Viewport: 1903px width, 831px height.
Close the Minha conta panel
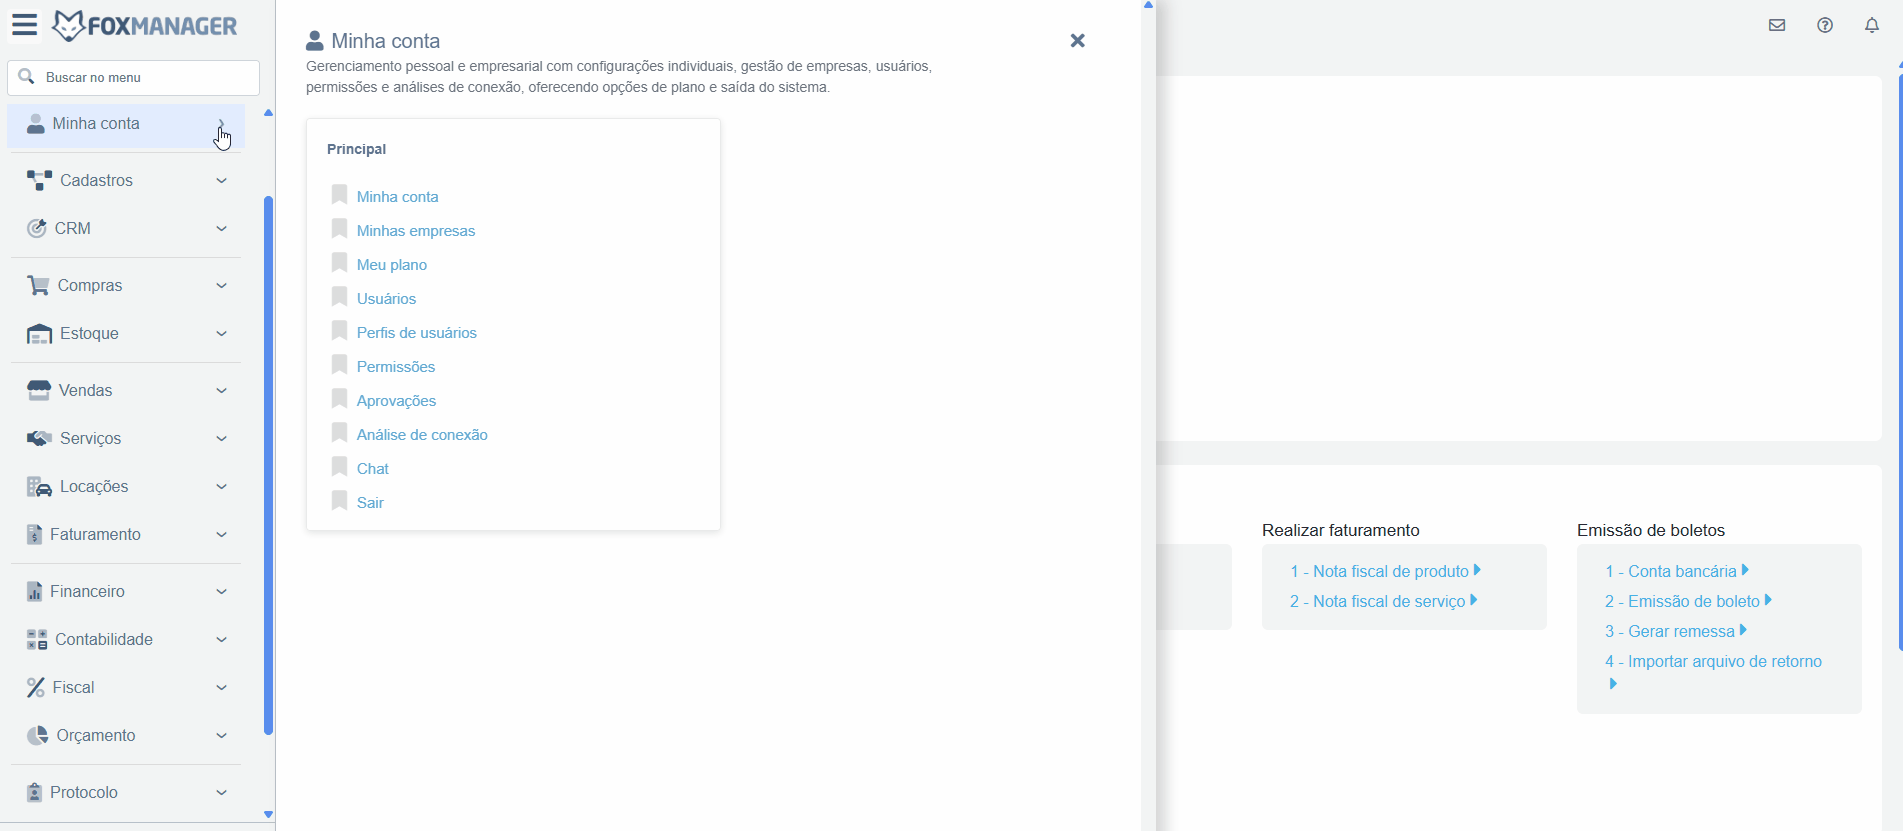coord(1077,41)
